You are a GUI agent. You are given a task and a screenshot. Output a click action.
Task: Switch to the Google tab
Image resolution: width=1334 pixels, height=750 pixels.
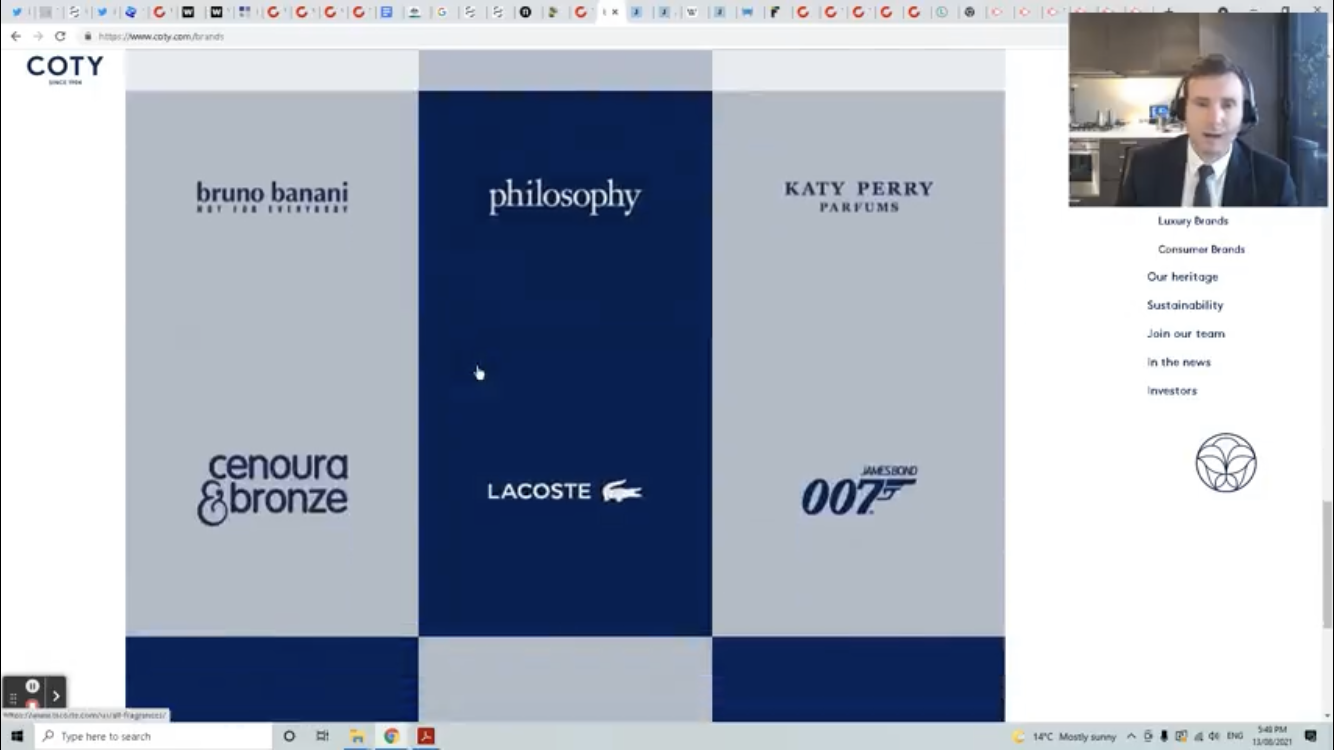tap(442, 12)
